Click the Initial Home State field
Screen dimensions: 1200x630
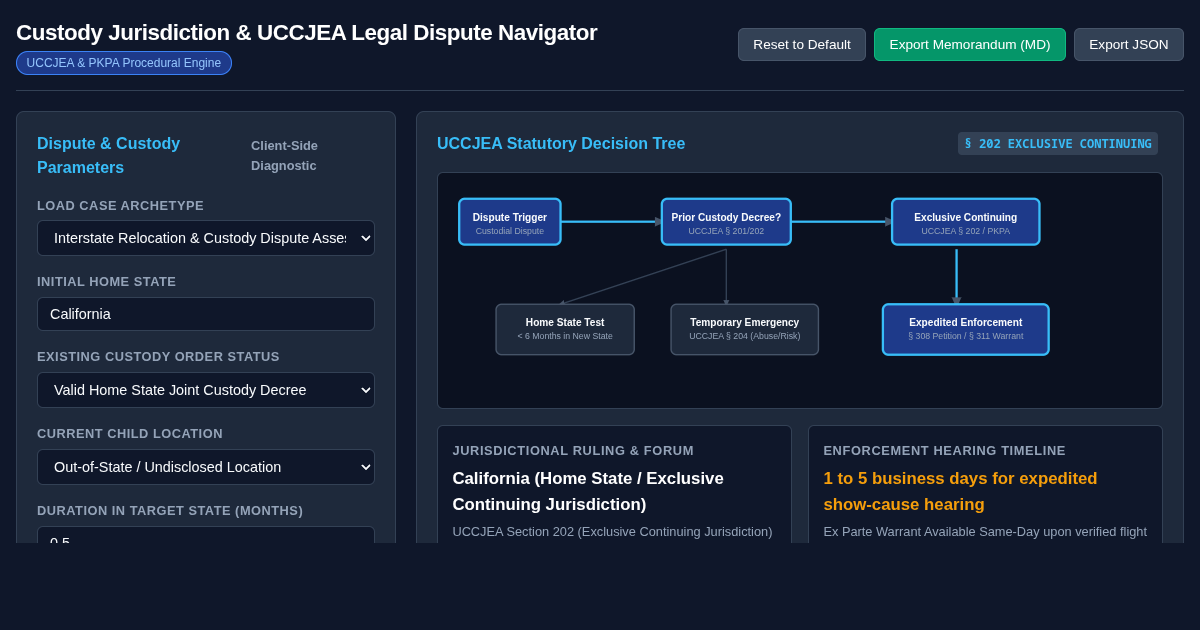(x=206, y=314)
